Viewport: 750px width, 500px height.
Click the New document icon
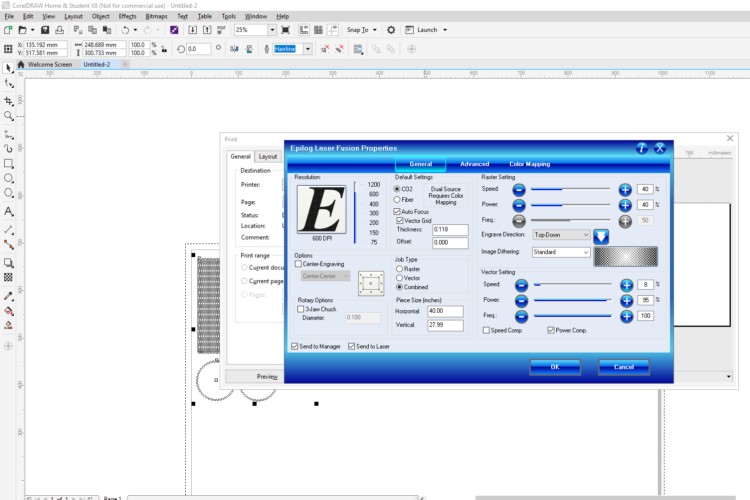(8, 30)
